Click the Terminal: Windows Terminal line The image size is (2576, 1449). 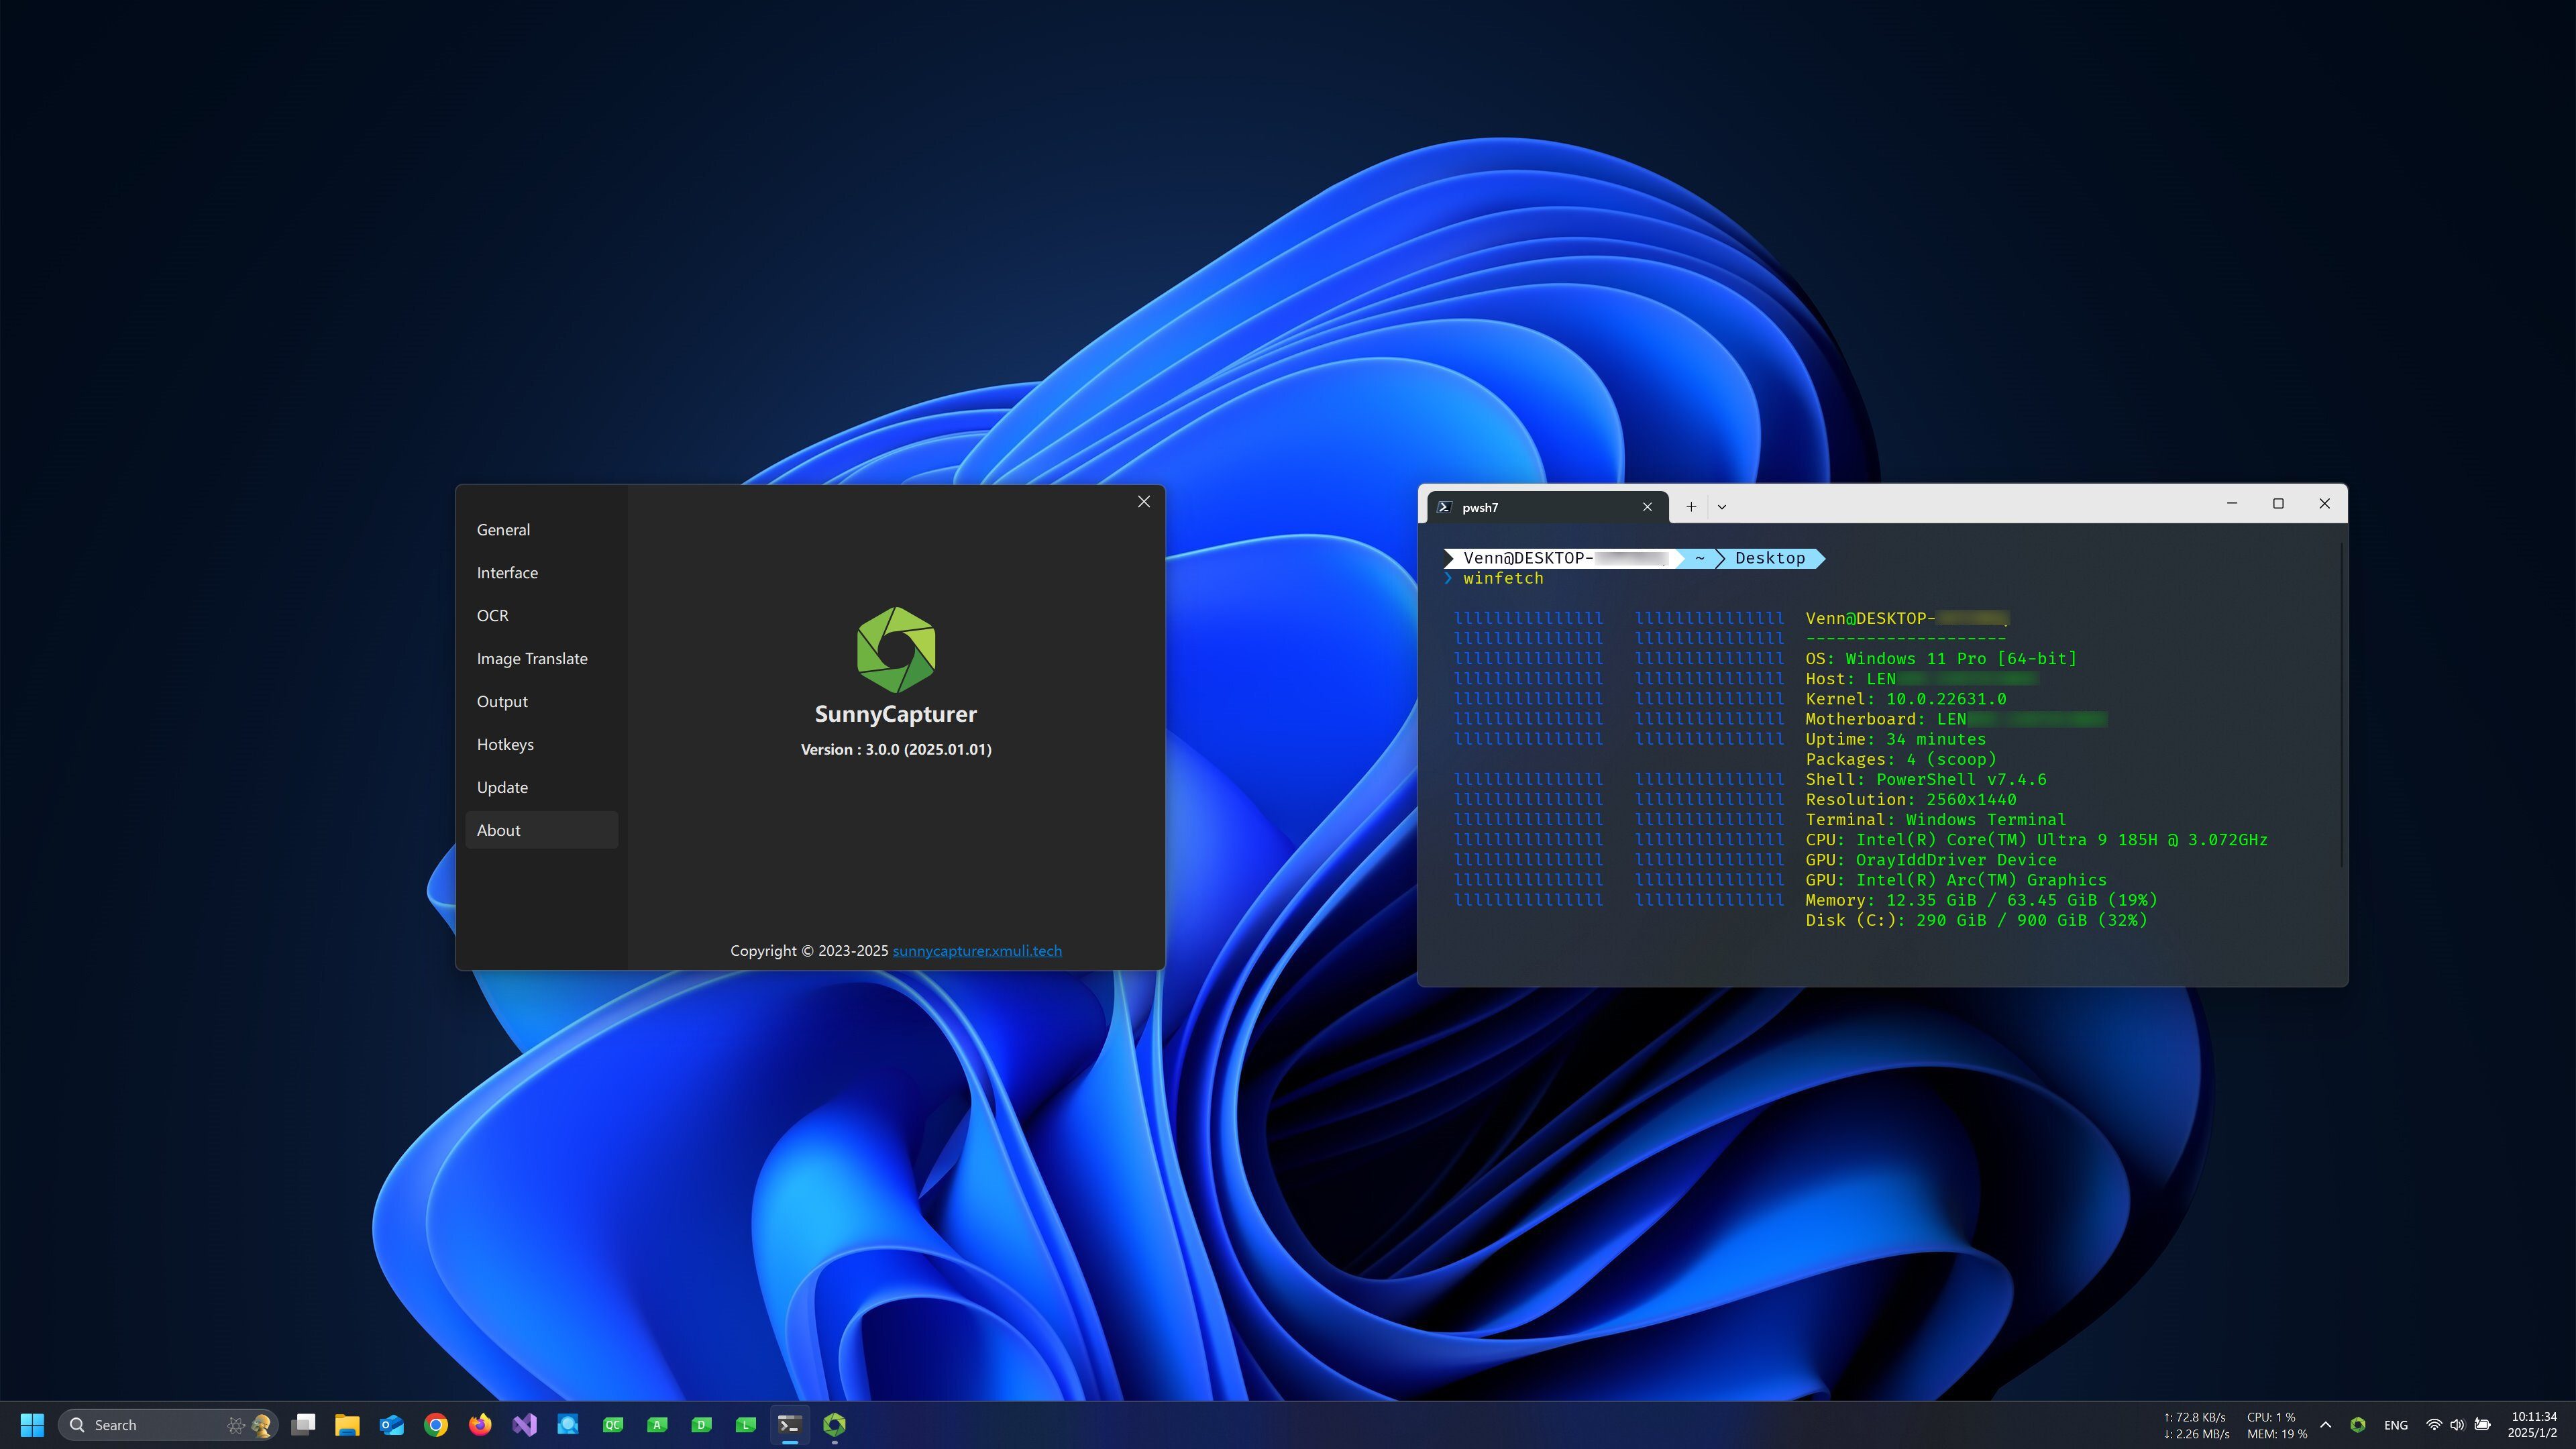[x=1936, y=819]
